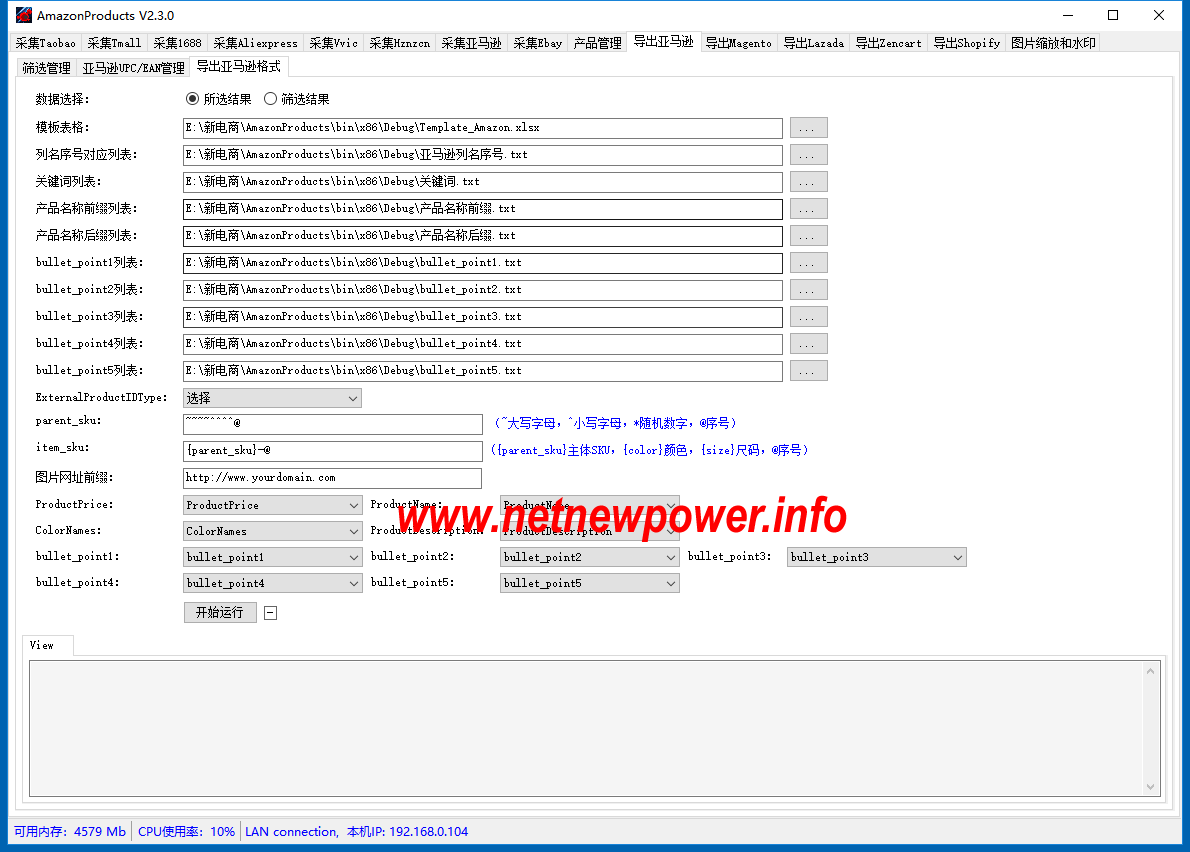Switch to the 采集亚马逊 tab
1190x852 pixels.
(472, 43)
